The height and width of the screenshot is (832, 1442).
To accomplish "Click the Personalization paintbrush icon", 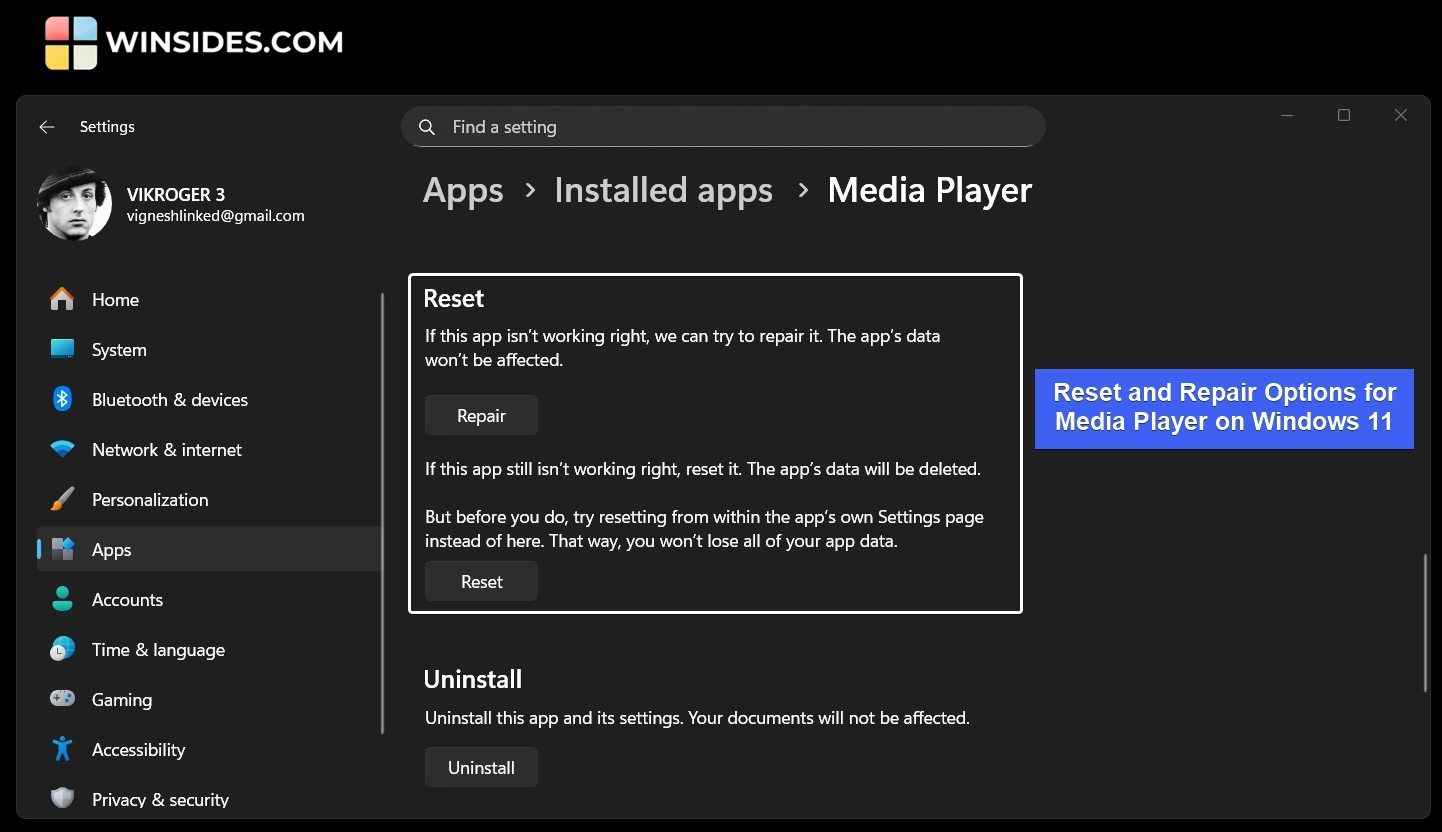I will pos(62,500).
